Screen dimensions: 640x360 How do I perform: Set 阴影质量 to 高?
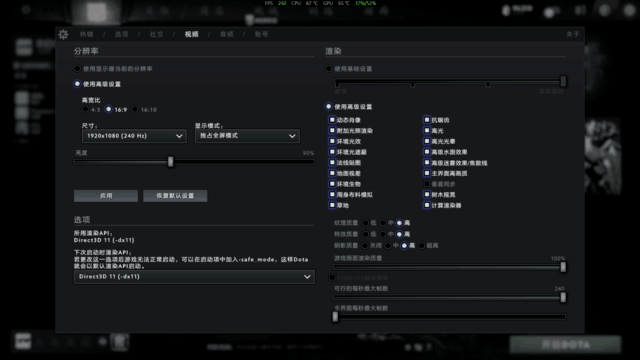(x=404, y=245)
